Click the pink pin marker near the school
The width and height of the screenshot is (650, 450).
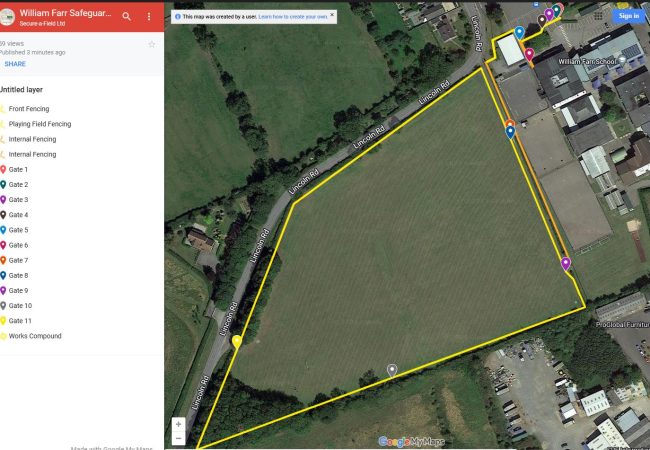529,53
